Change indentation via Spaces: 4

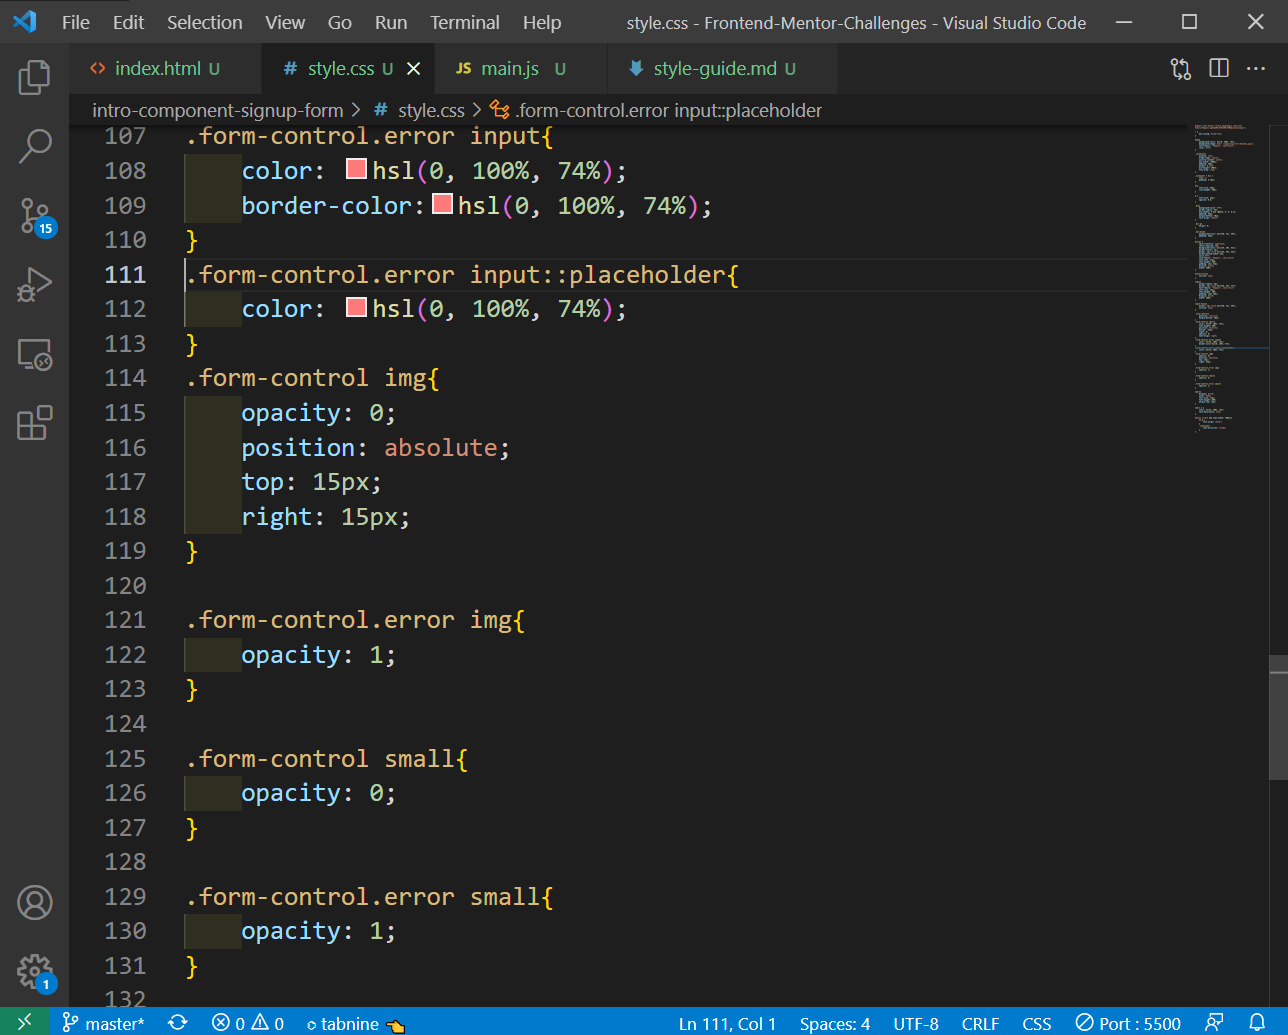click(835, 1023)
